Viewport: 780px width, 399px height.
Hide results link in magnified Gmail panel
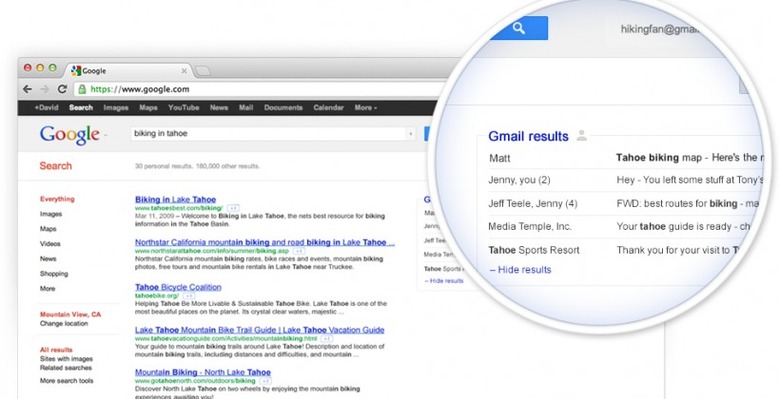point(520,270)
